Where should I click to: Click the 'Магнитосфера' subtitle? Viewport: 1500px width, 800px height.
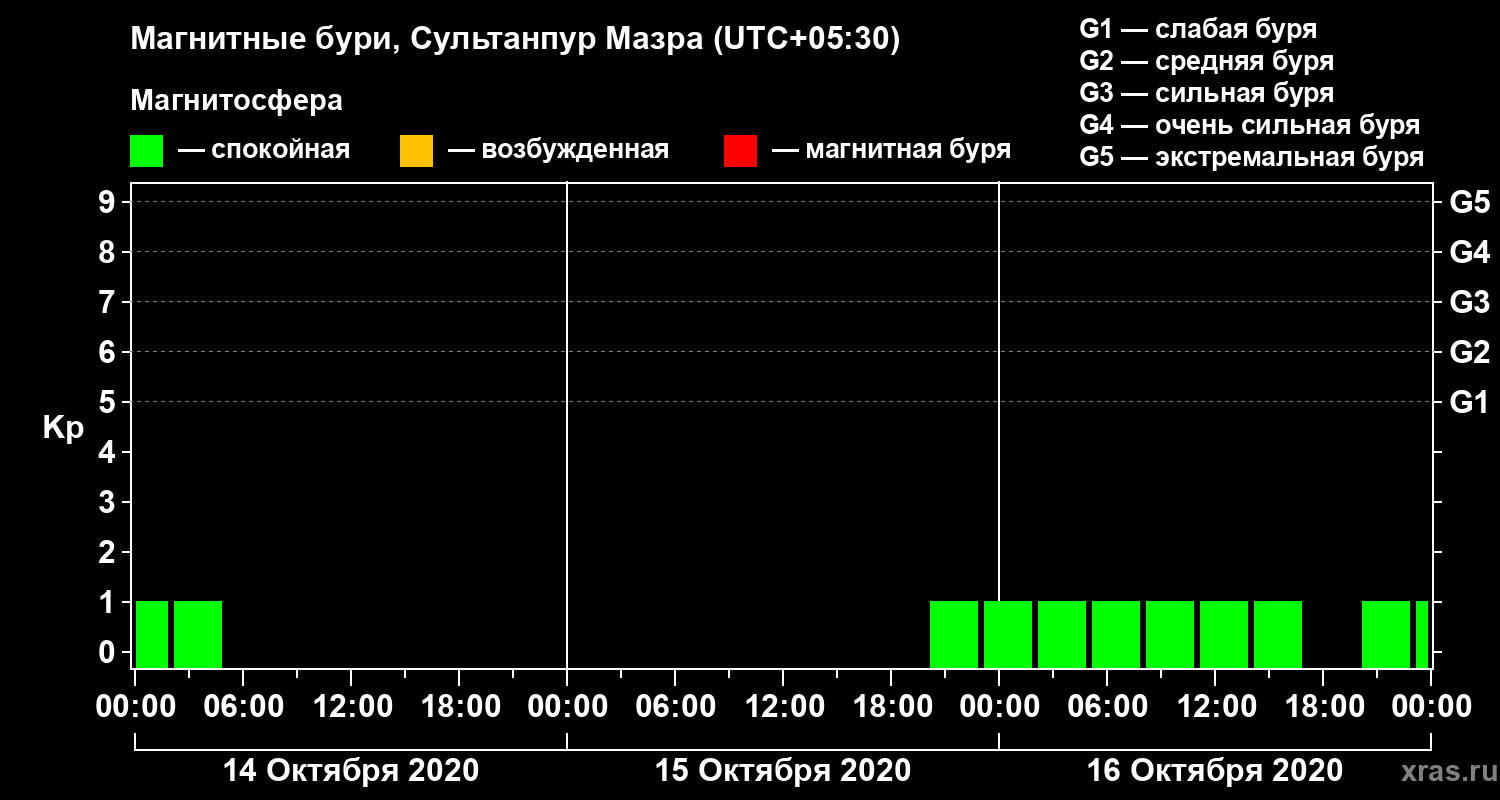pos(236,101)
